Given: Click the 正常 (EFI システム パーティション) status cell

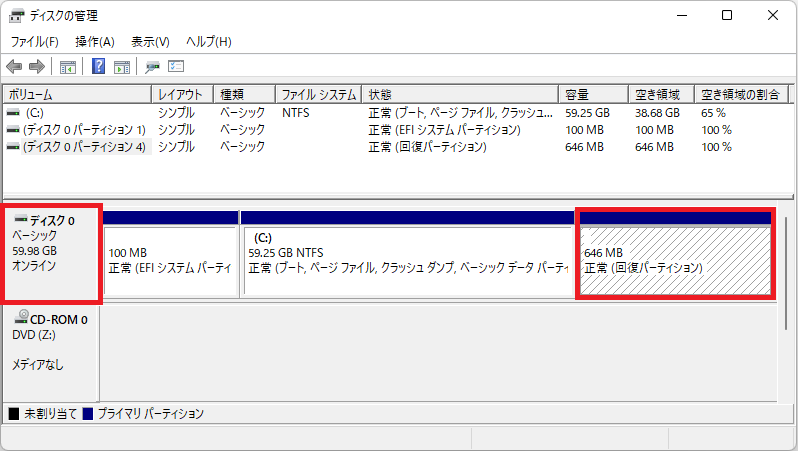Looking at the screenshot, I should (444, 130).
